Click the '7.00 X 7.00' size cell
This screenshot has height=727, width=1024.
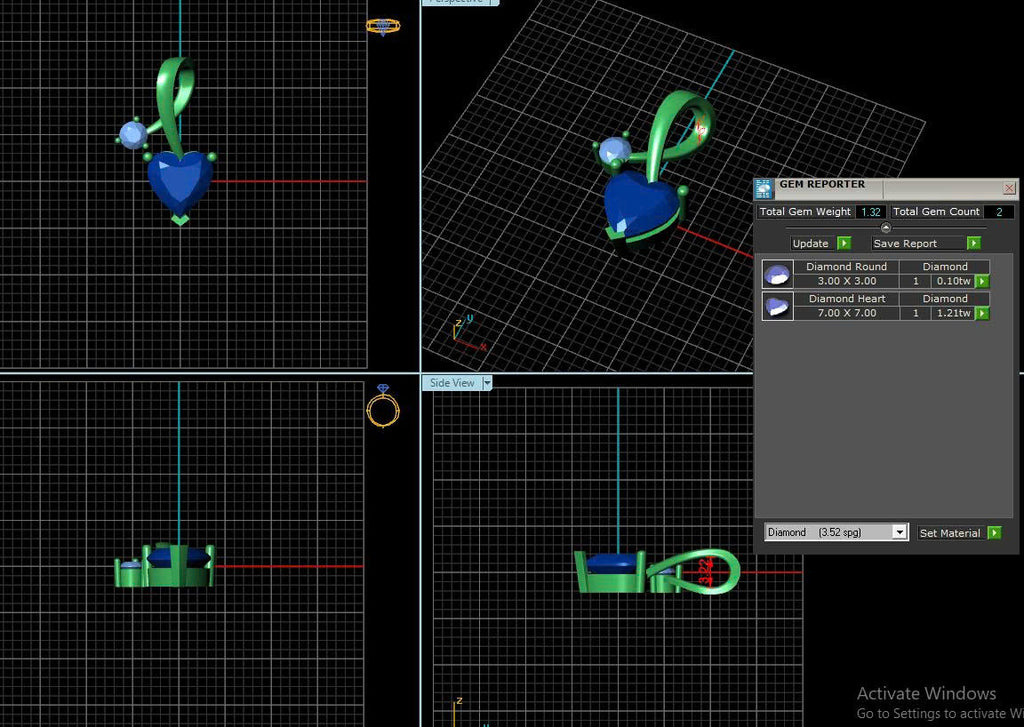[846, 313]
